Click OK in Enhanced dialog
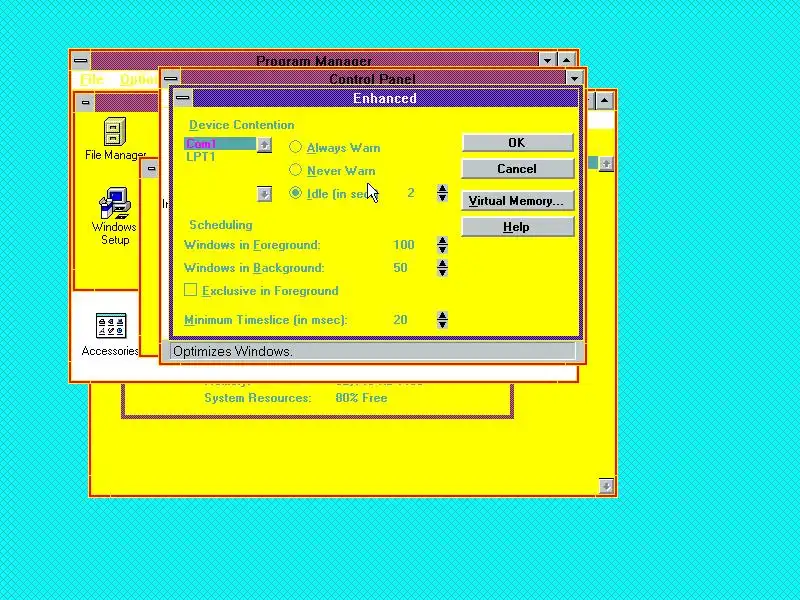Image resolution: width=800 pixels, height=600 pixels. pyautogui.click(x=517, y=142)
